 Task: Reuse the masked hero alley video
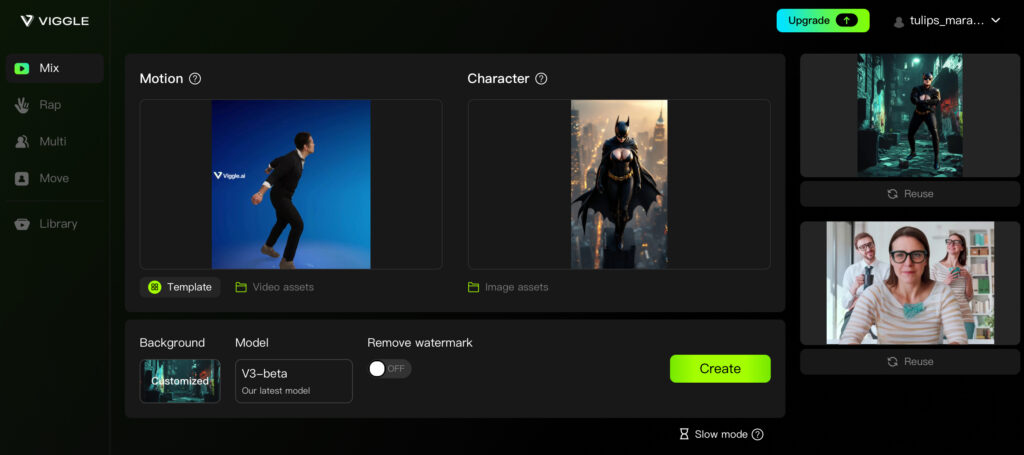(x=910, y=194)
